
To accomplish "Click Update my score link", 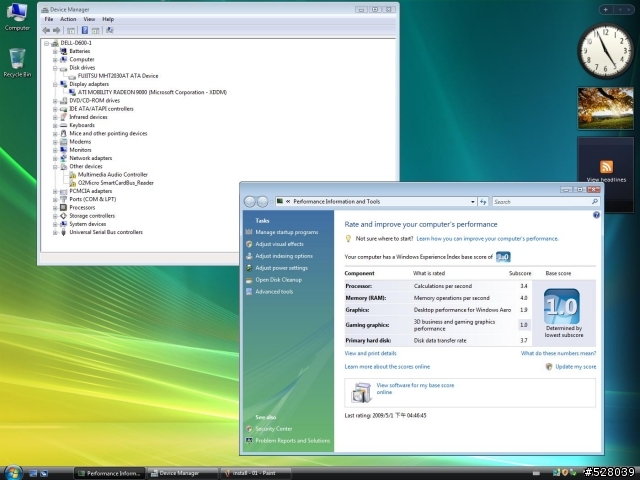I will tap(576, 367).
